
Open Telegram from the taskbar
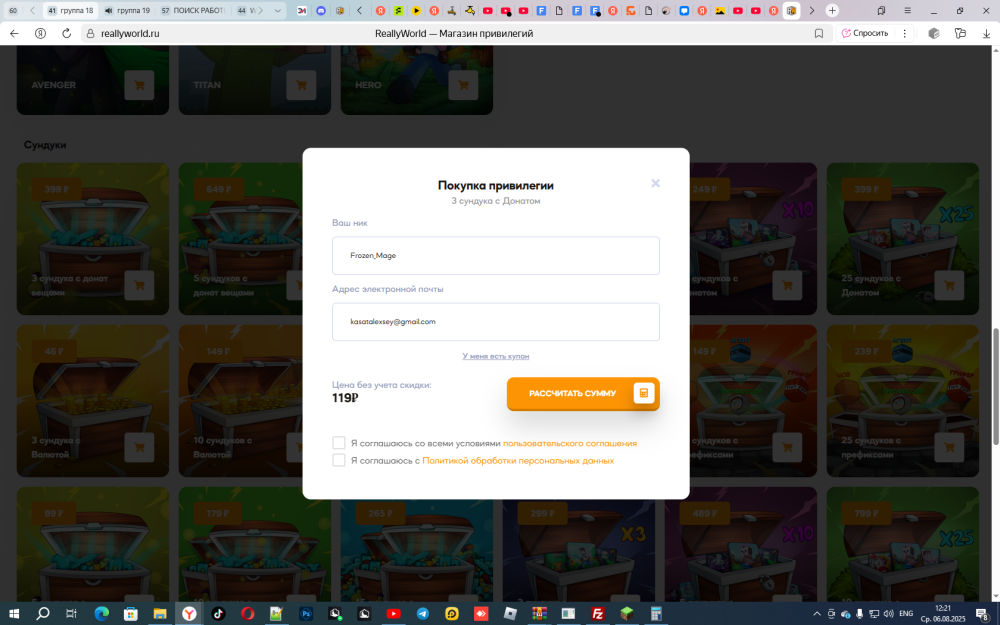[422, 614]
